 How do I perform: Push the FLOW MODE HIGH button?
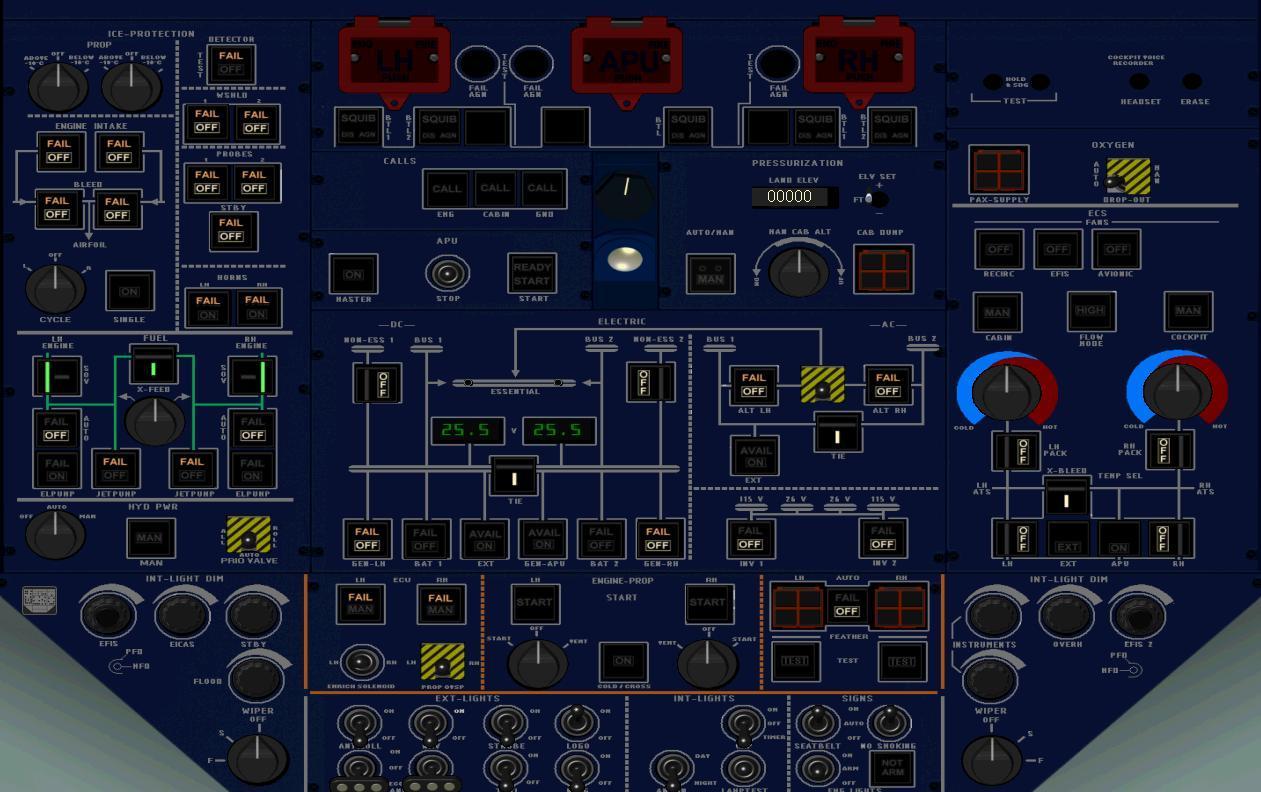click(1090, 311)
